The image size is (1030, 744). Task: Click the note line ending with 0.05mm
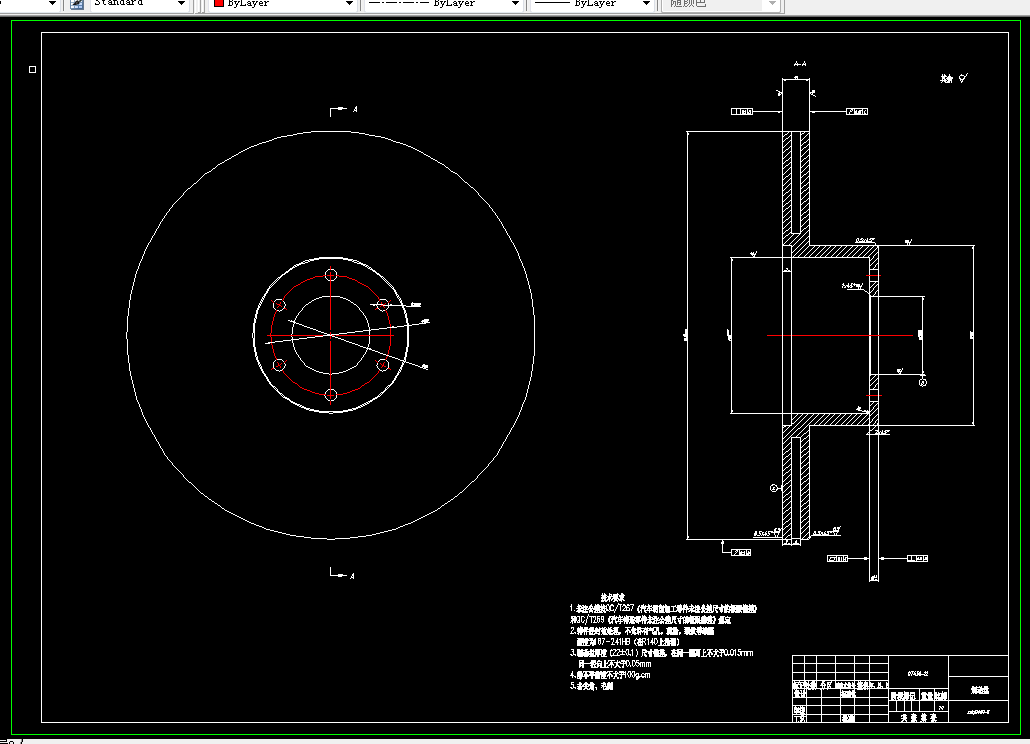click(615, 664)
